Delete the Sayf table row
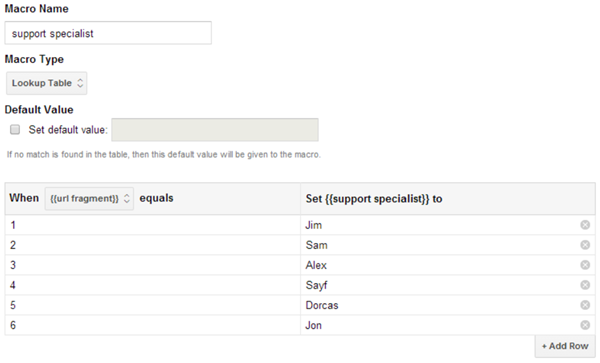Viewport: 600px width, 363px height. pyautogui.click(x=585, y=285)
